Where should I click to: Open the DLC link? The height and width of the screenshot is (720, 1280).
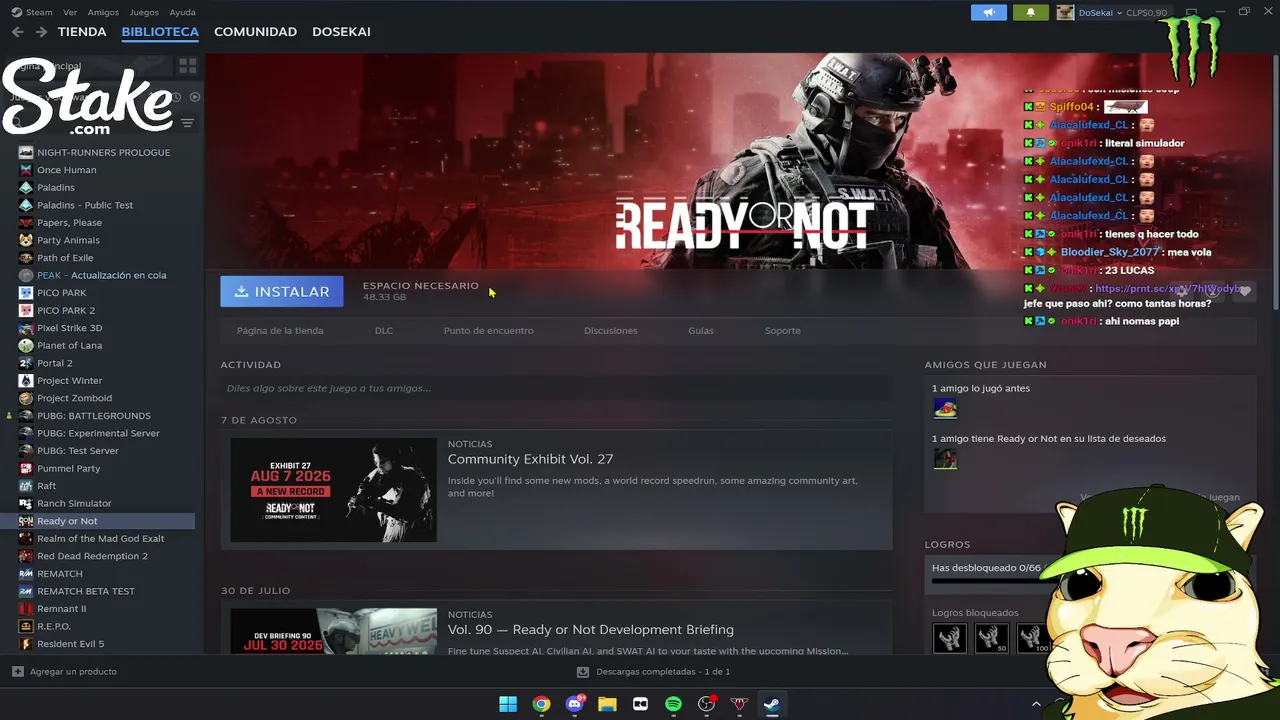click(384, 331)
